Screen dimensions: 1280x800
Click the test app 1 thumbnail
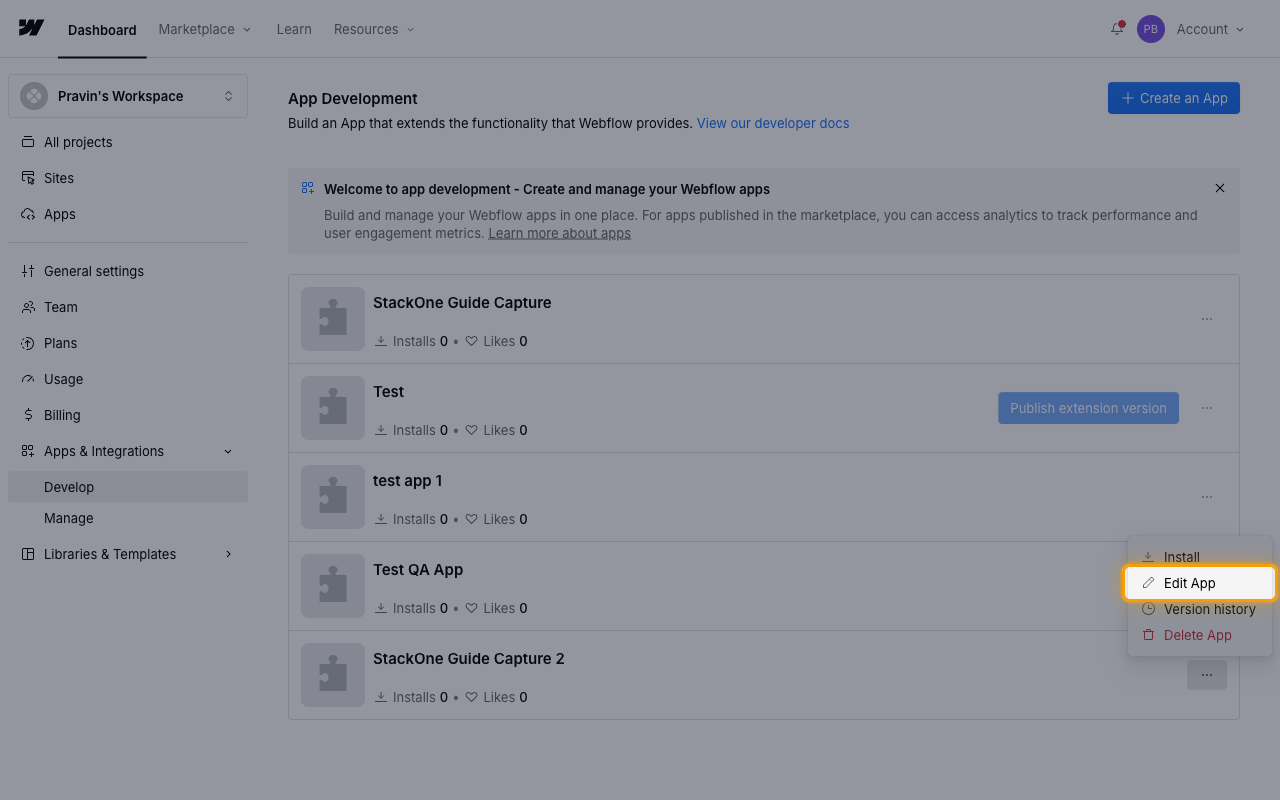tap(333, 497)
